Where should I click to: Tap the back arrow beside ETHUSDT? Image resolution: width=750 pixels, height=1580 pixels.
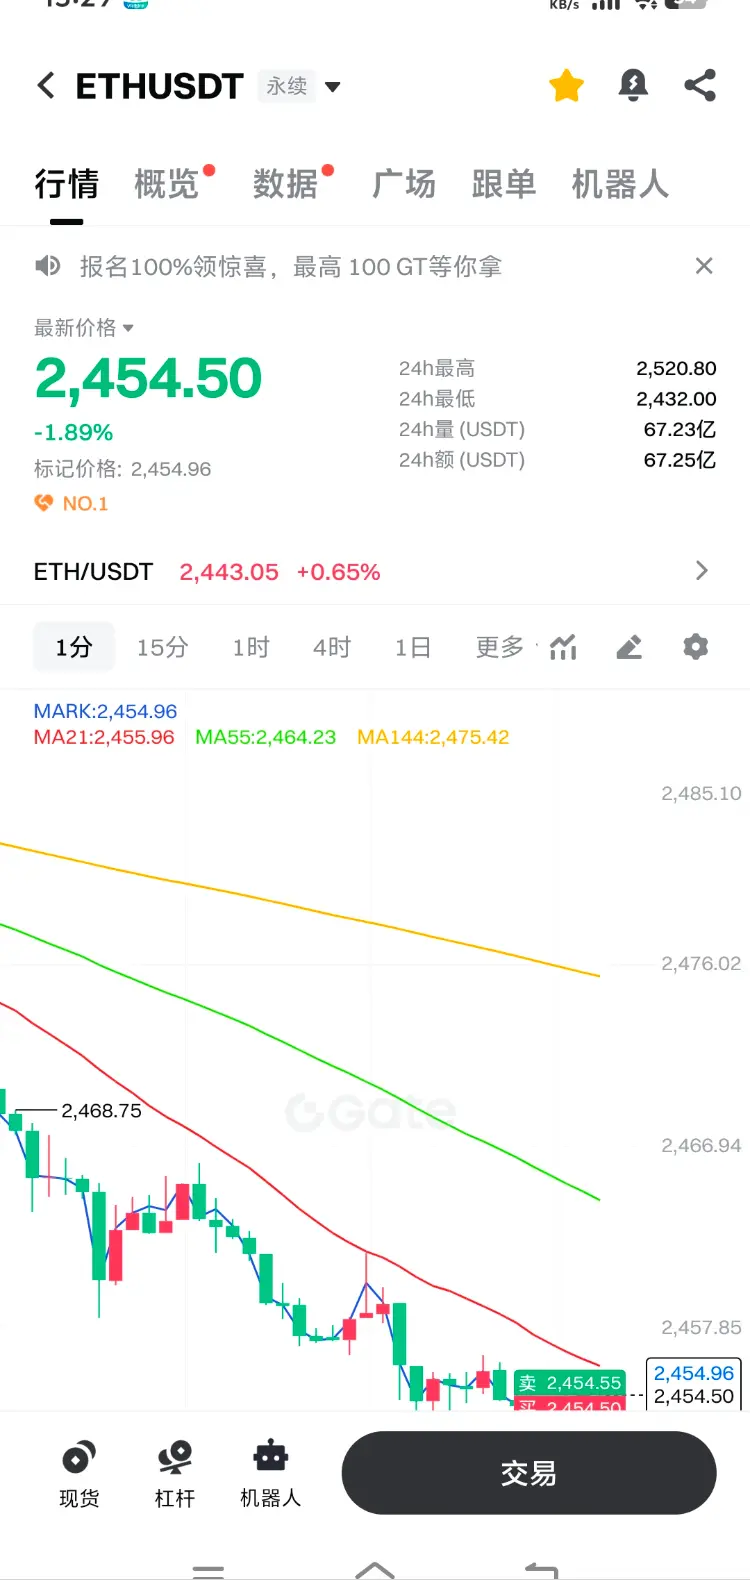[x=46, y=86]
